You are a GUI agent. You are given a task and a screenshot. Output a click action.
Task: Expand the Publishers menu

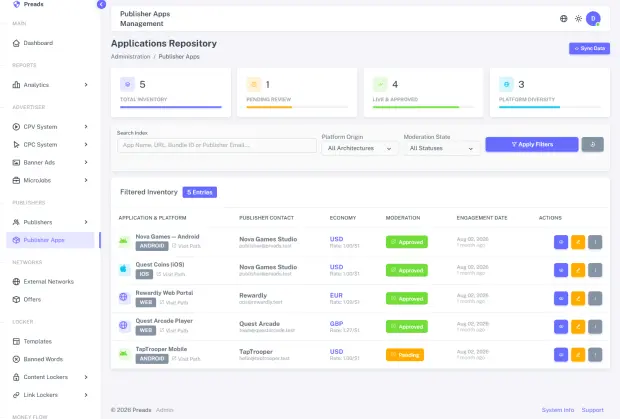(50, 222)
